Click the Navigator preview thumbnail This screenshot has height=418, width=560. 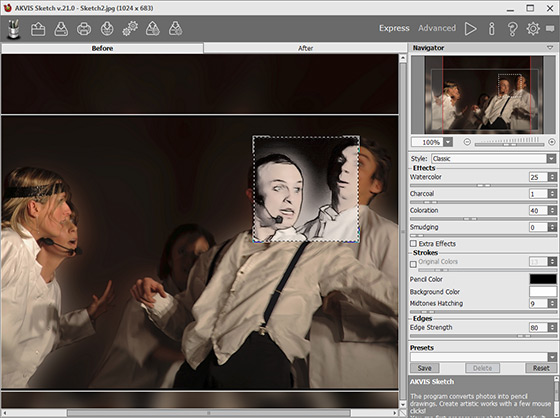pyautogui.click(x=483, y=95)
